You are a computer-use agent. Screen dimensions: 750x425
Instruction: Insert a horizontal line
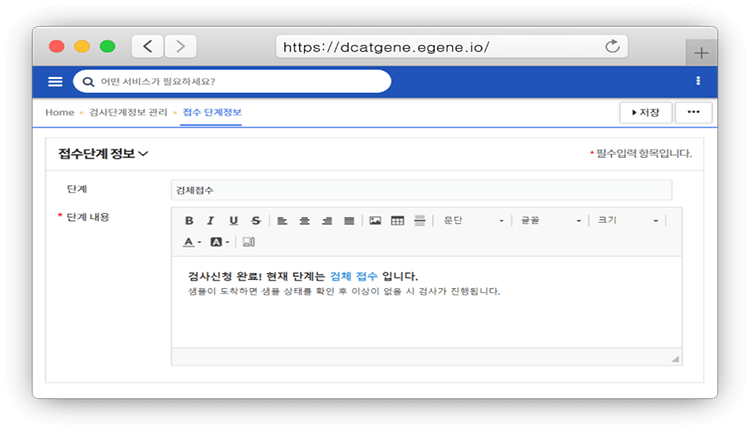click(420, 221)
